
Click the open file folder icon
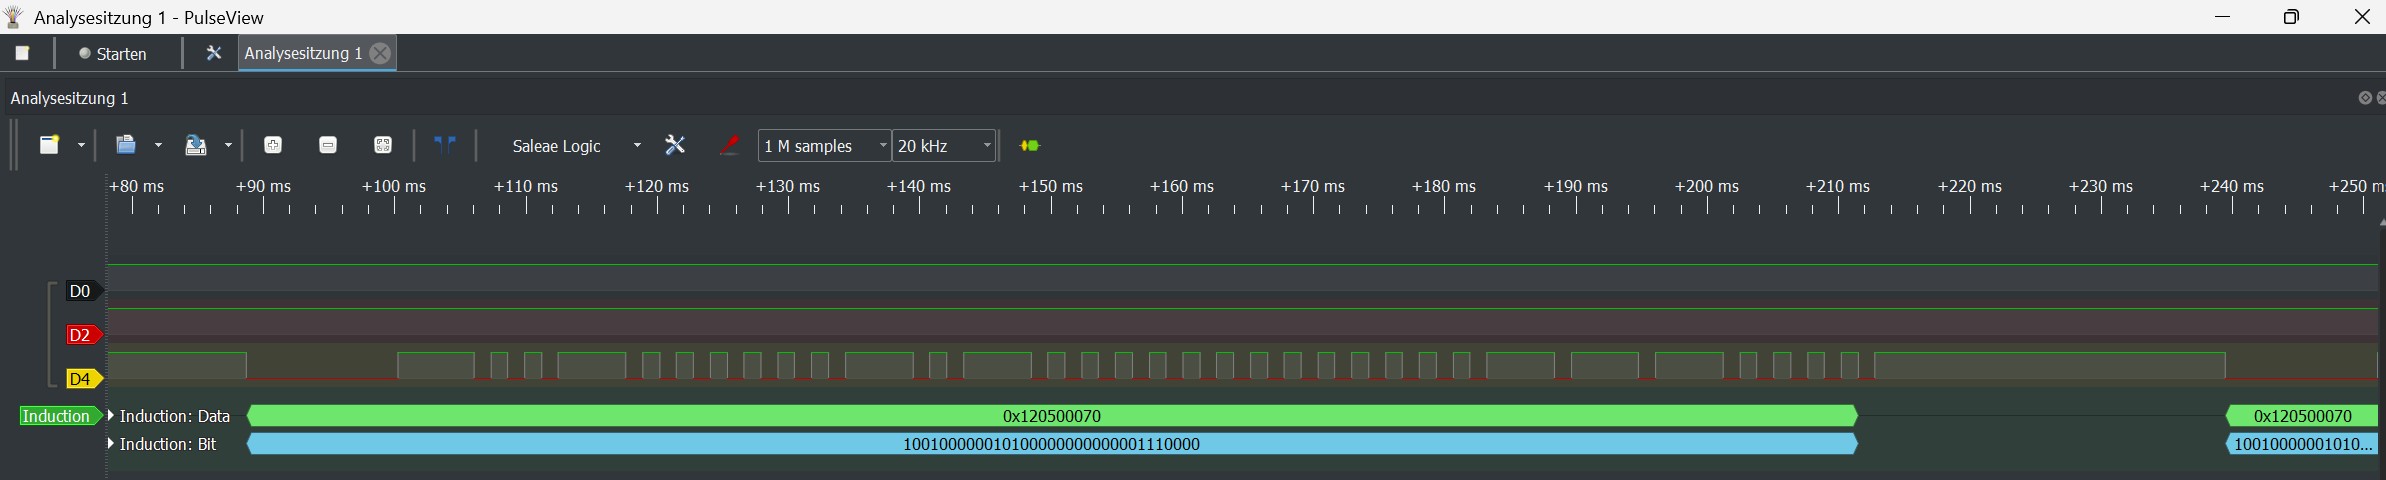tap(126, 145)
